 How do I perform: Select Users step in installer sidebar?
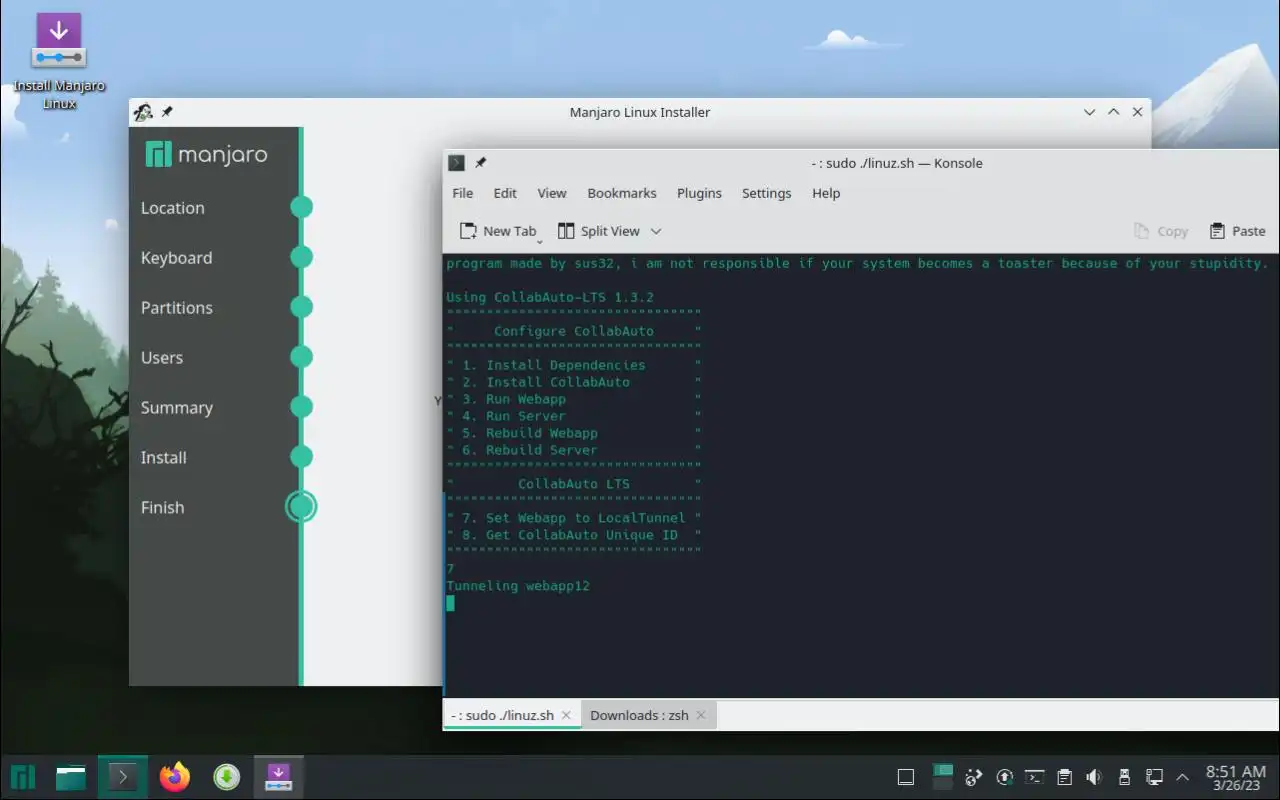pos(161,358)
